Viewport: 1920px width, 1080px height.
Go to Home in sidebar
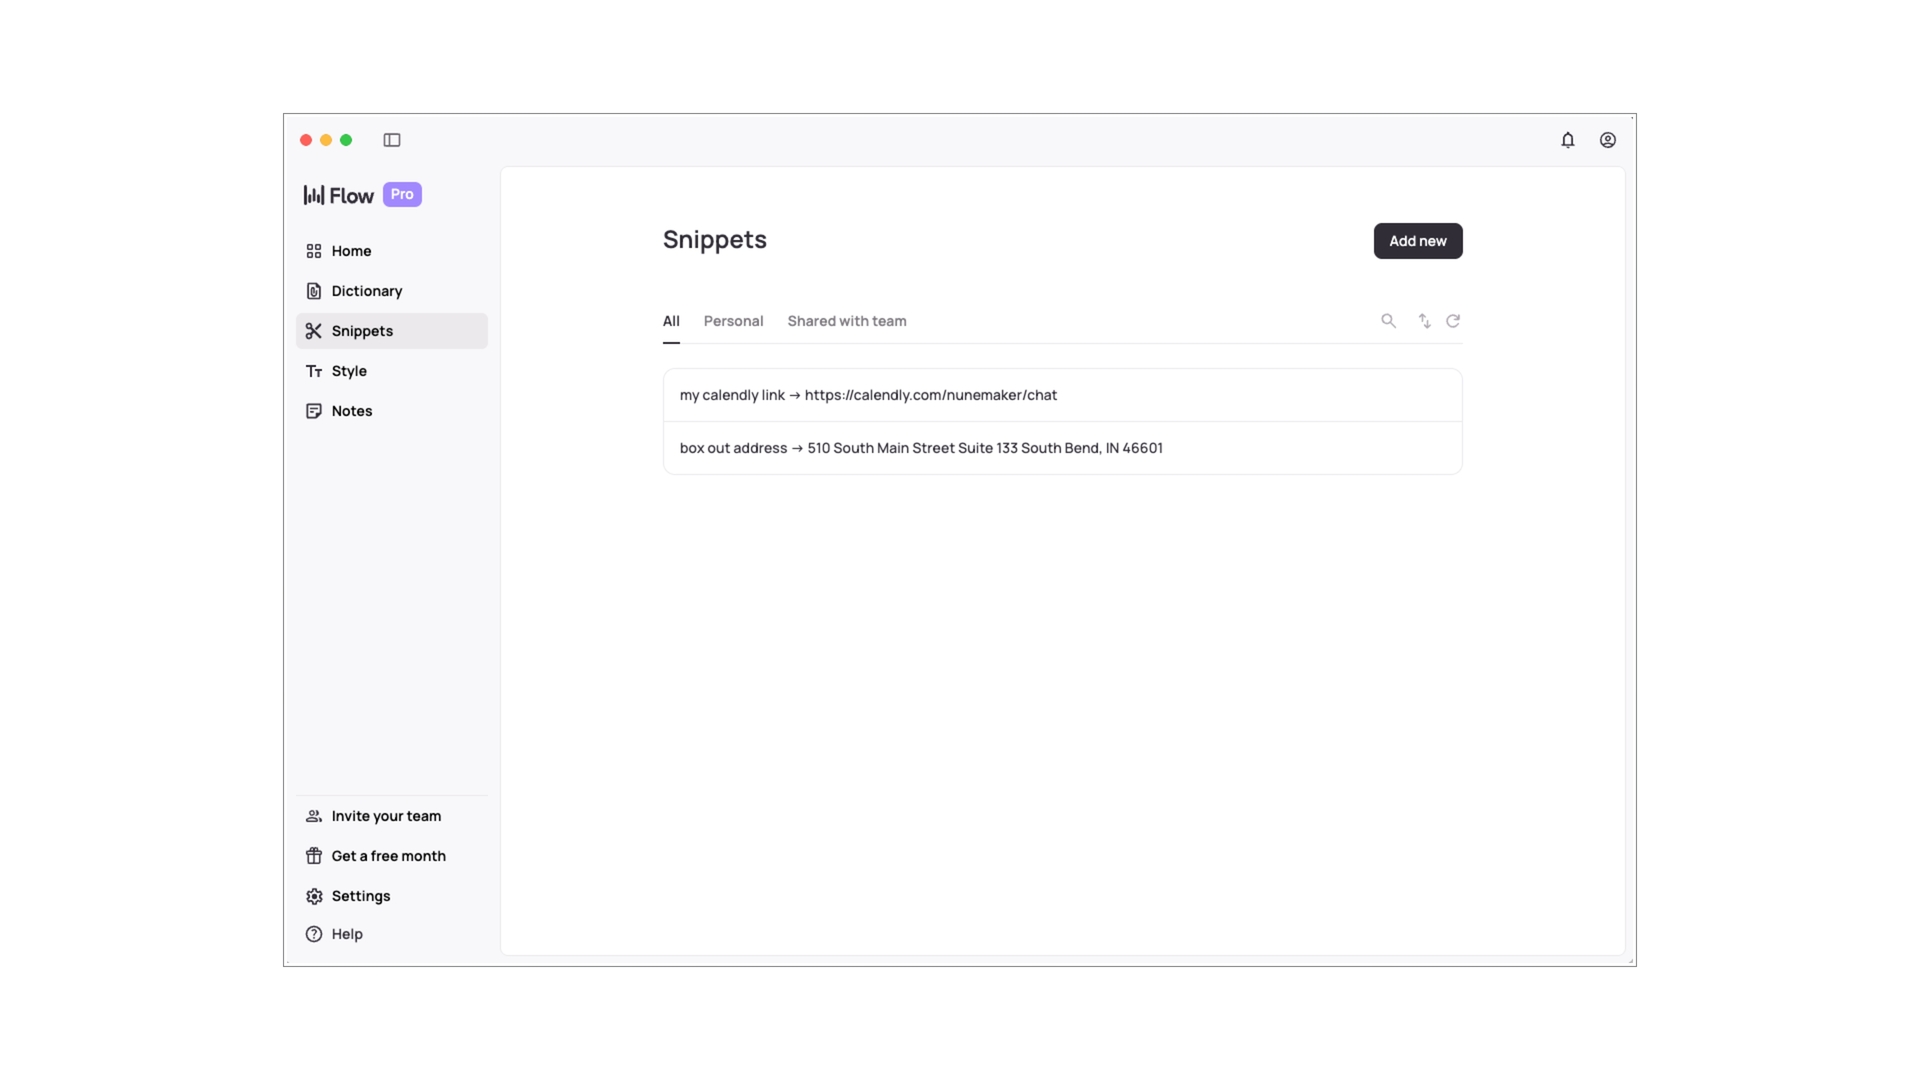[x=351, y=251]
